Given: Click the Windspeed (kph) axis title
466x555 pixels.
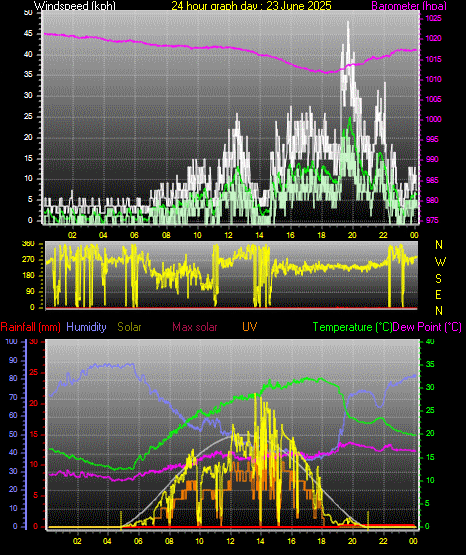Looking at the screenshot, I should (75, 6).
